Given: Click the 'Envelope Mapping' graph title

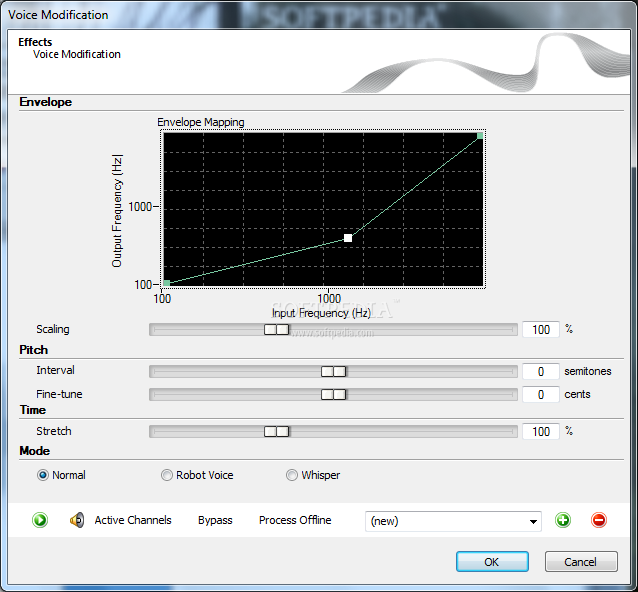Looking at the screenshot, I should tap(201, 122).
